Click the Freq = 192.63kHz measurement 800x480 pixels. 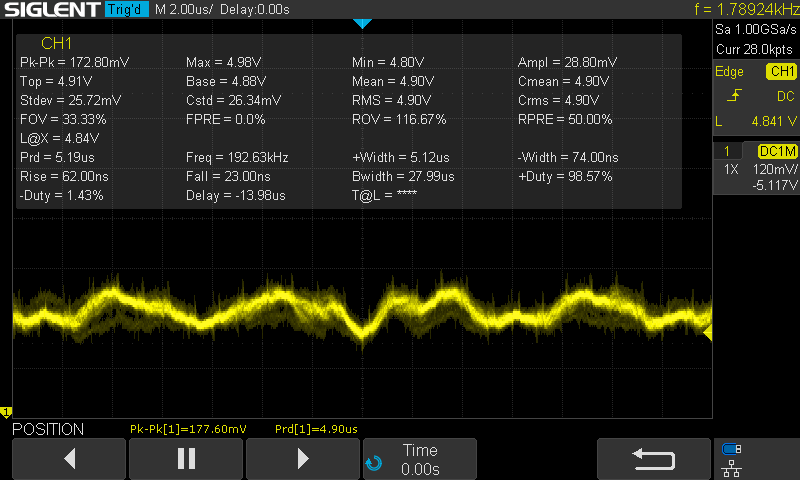(237, 157)
